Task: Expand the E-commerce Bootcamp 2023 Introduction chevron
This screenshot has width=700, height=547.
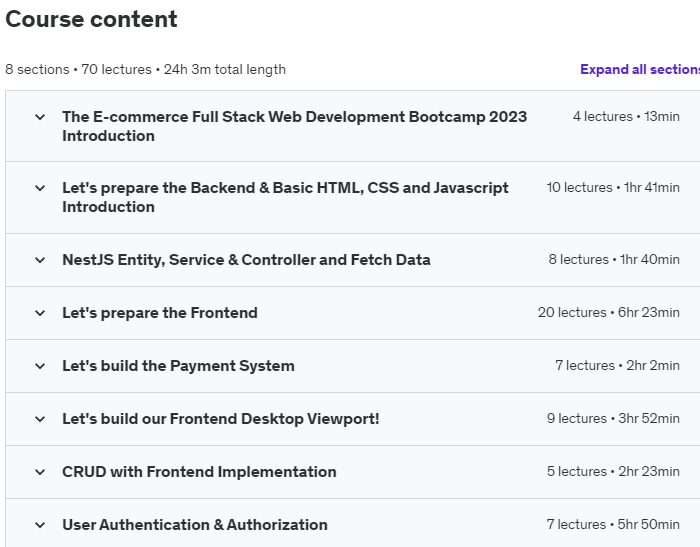Action: 40,117
